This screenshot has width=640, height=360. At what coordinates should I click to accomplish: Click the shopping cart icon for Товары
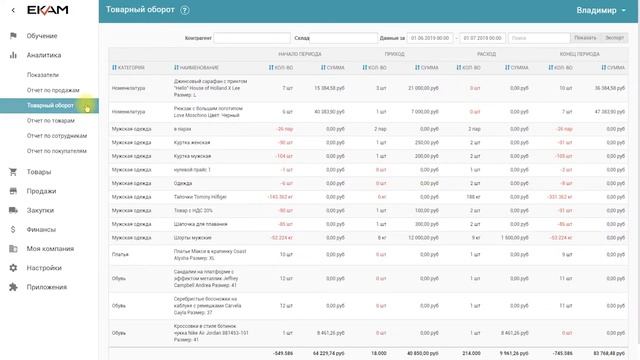[x=13, y=172]
